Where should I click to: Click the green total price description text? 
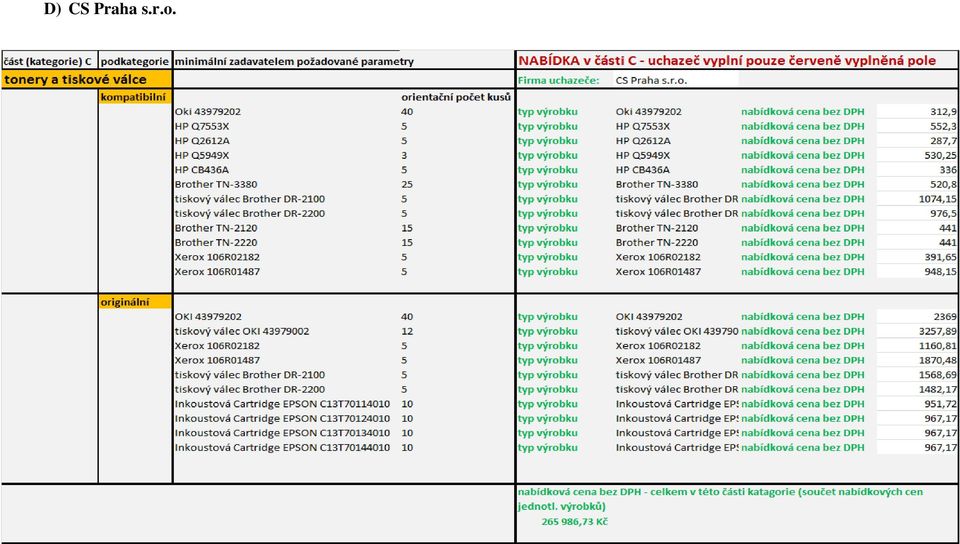(x=720, y=499)
